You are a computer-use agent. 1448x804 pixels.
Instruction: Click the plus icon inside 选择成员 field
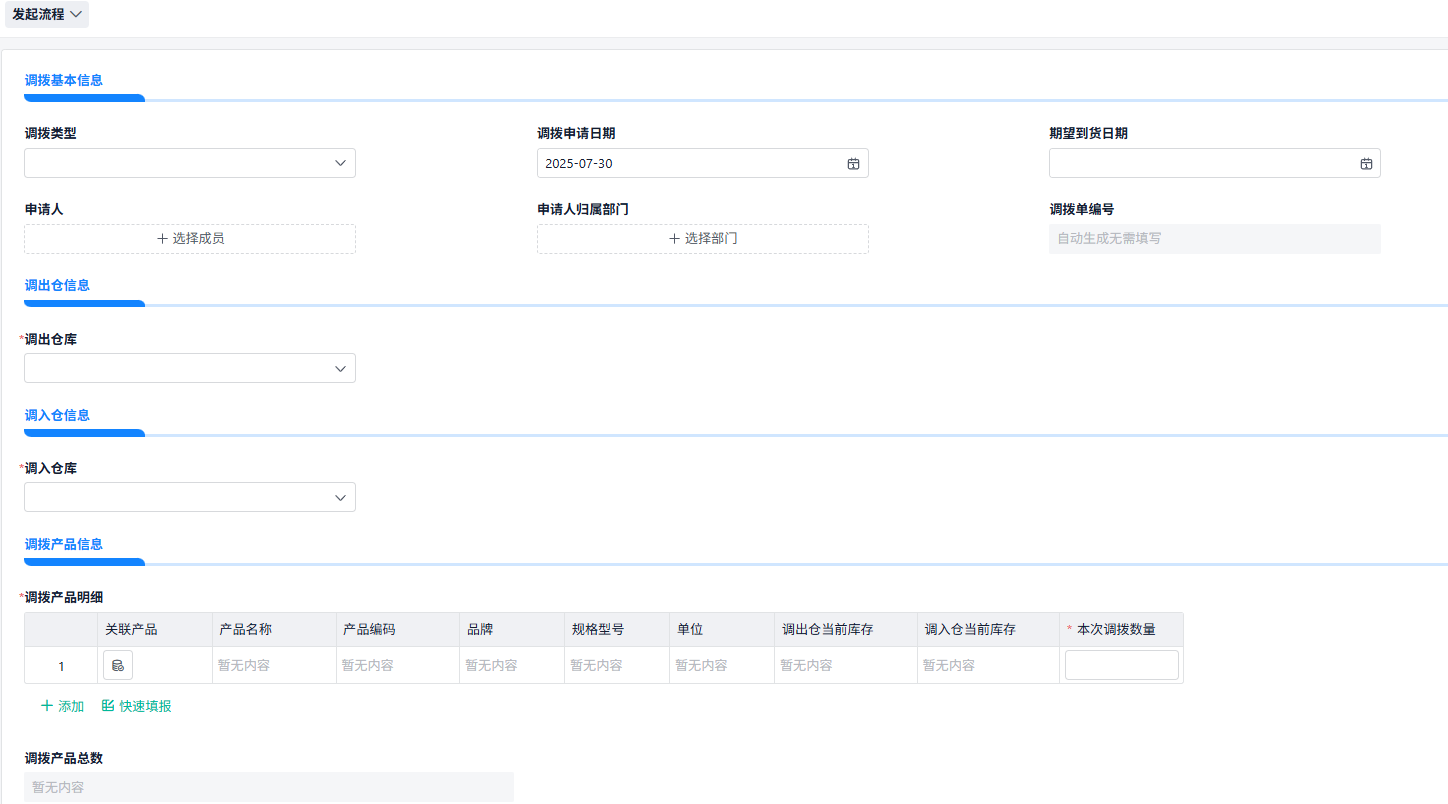164,238
